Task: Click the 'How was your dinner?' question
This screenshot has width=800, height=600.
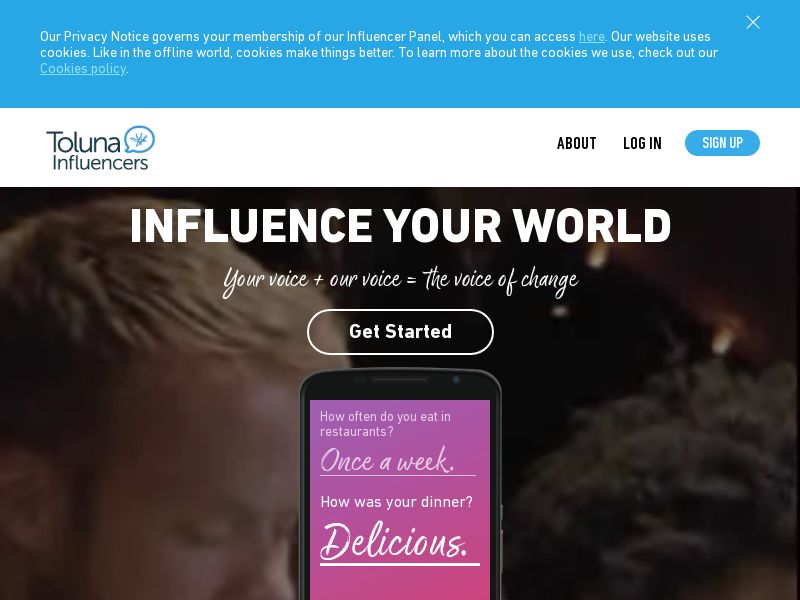Action: [x=396, y=502]
